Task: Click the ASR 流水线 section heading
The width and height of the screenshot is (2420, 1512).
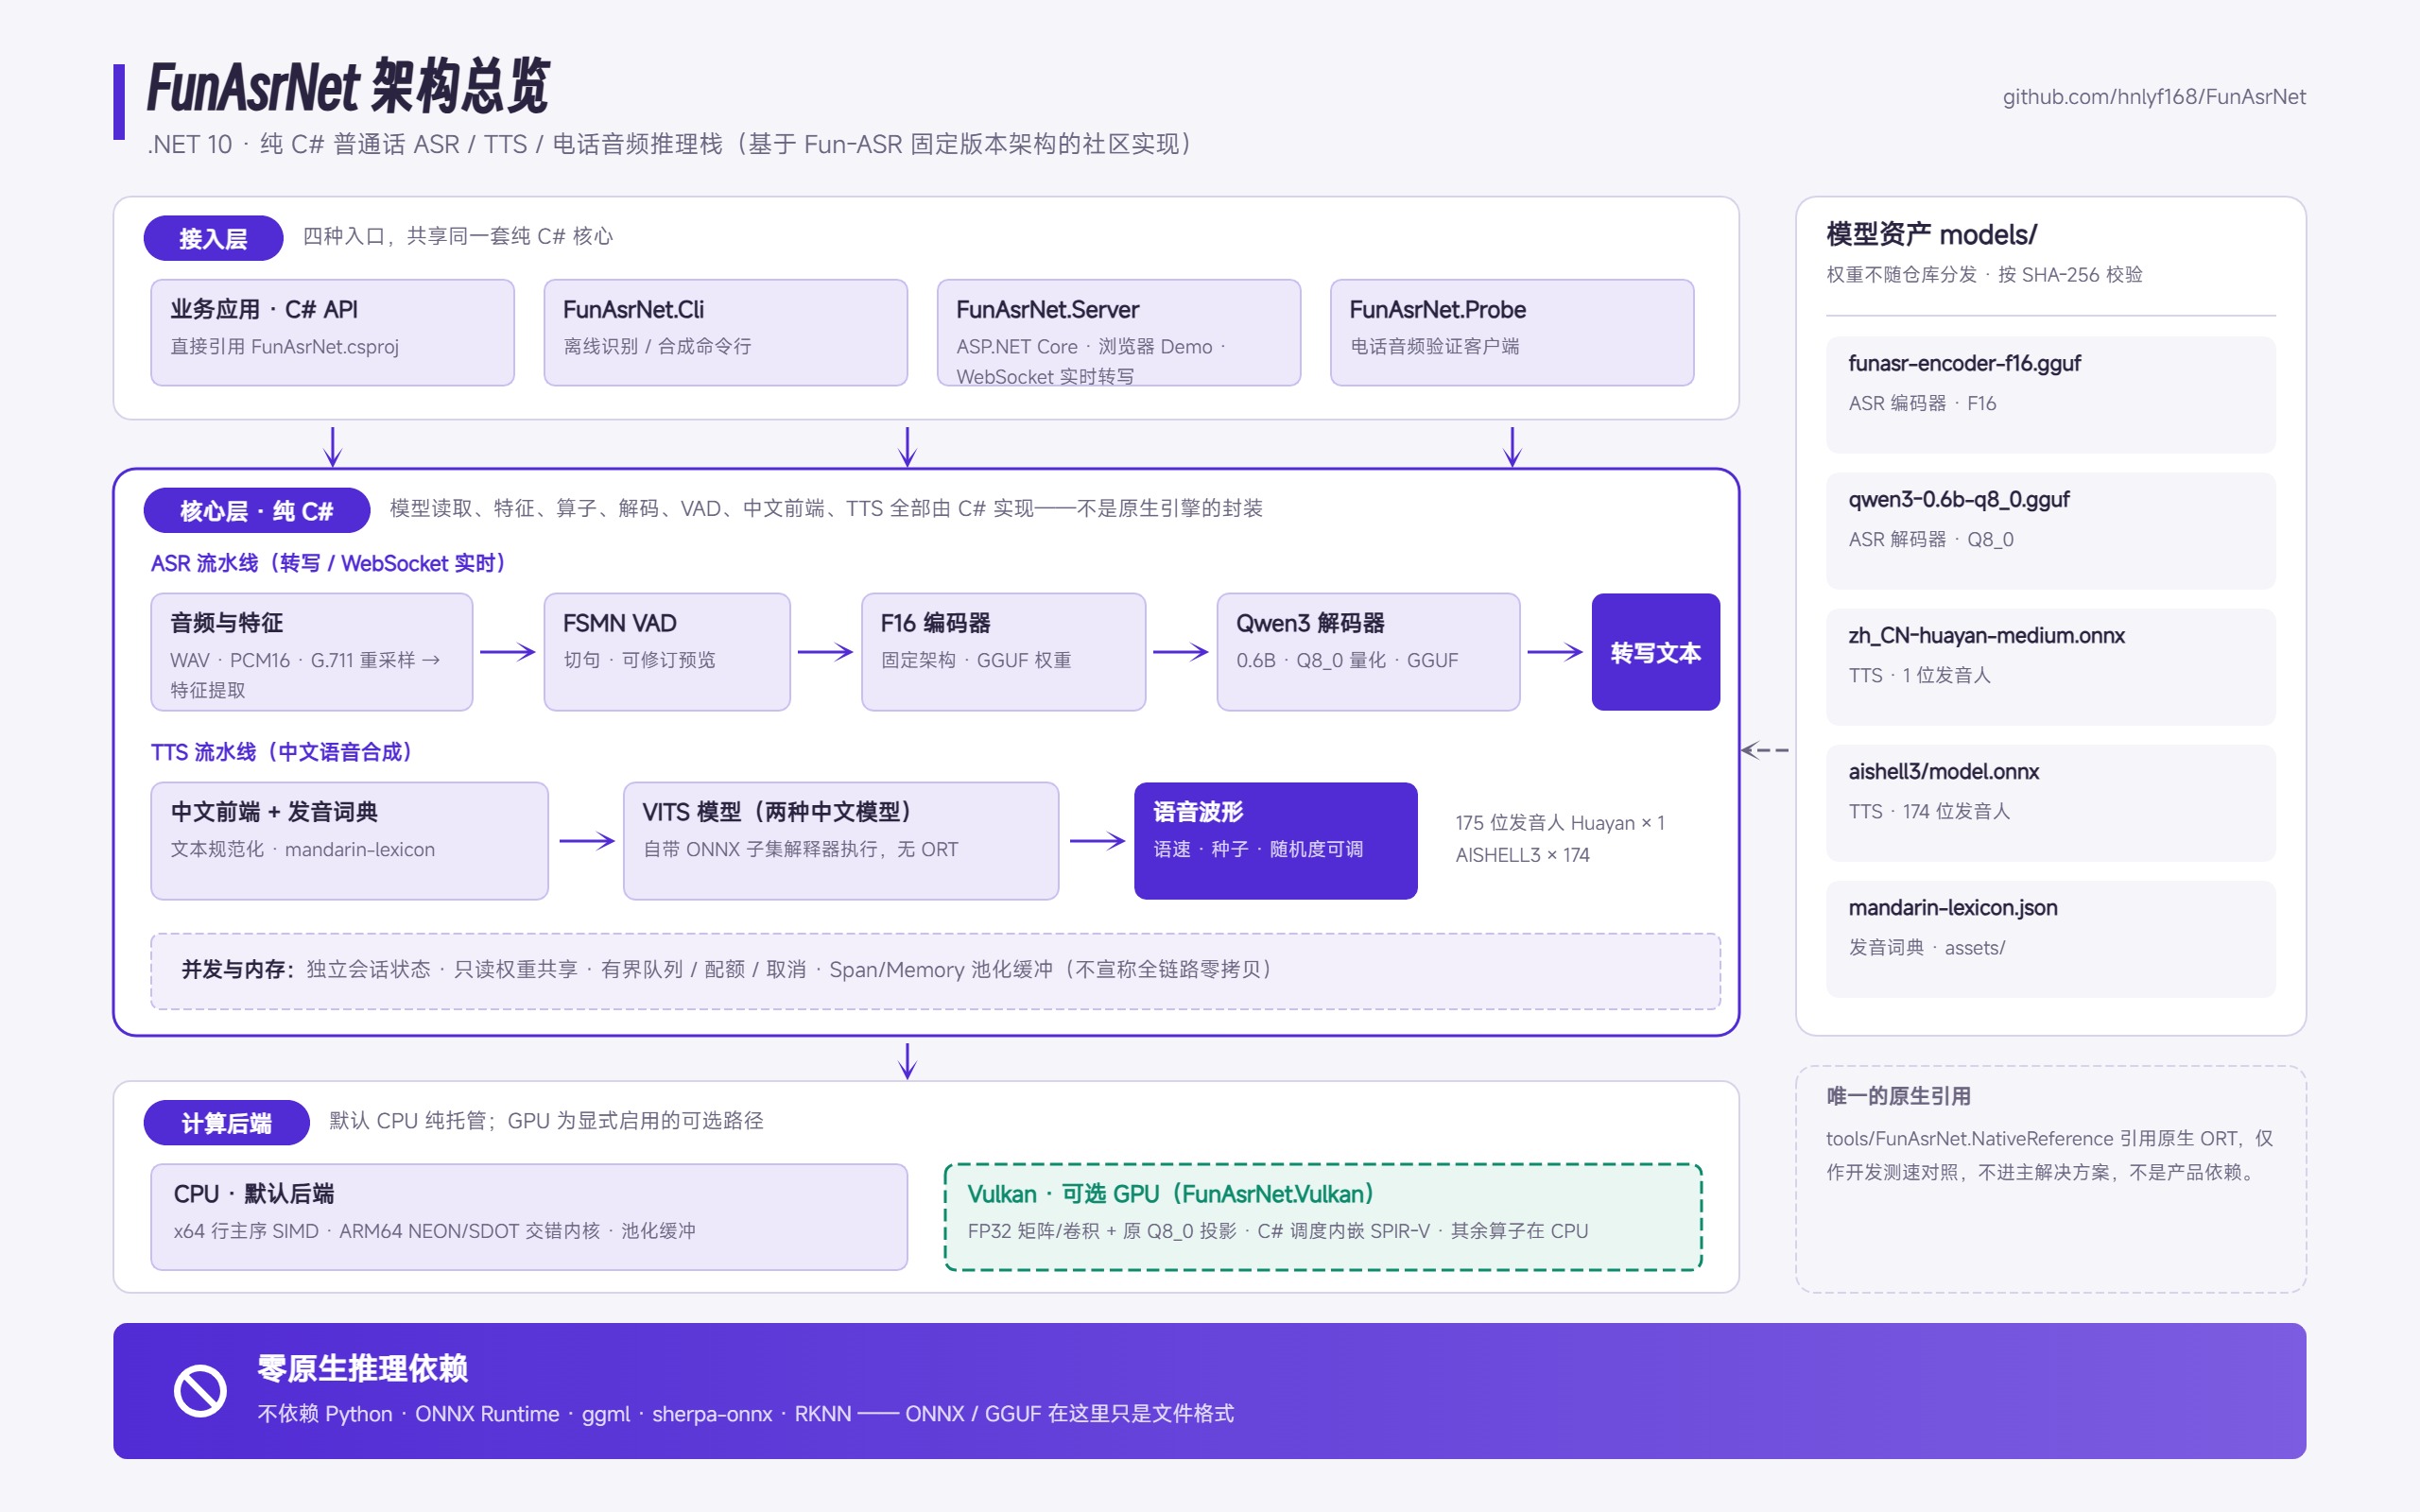Action: click(x=328, y=563)
